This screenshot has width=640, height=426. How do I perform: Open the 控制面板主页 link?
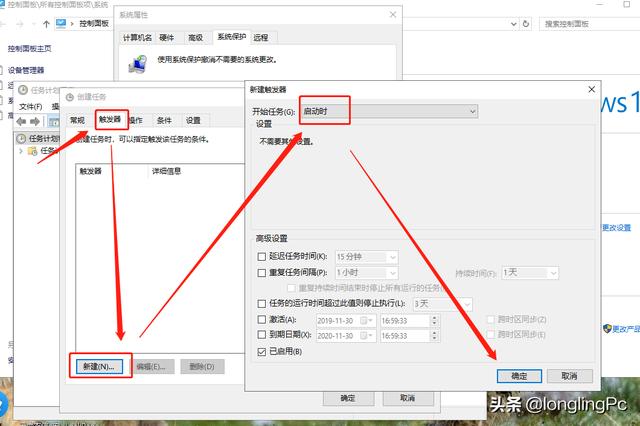pyautogui.click(x=30, y=49)
